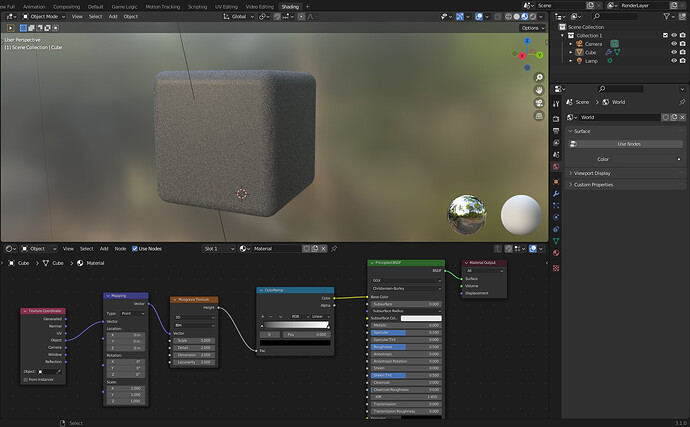Click the ColorRamp add stop plus button

click(263, 317)
